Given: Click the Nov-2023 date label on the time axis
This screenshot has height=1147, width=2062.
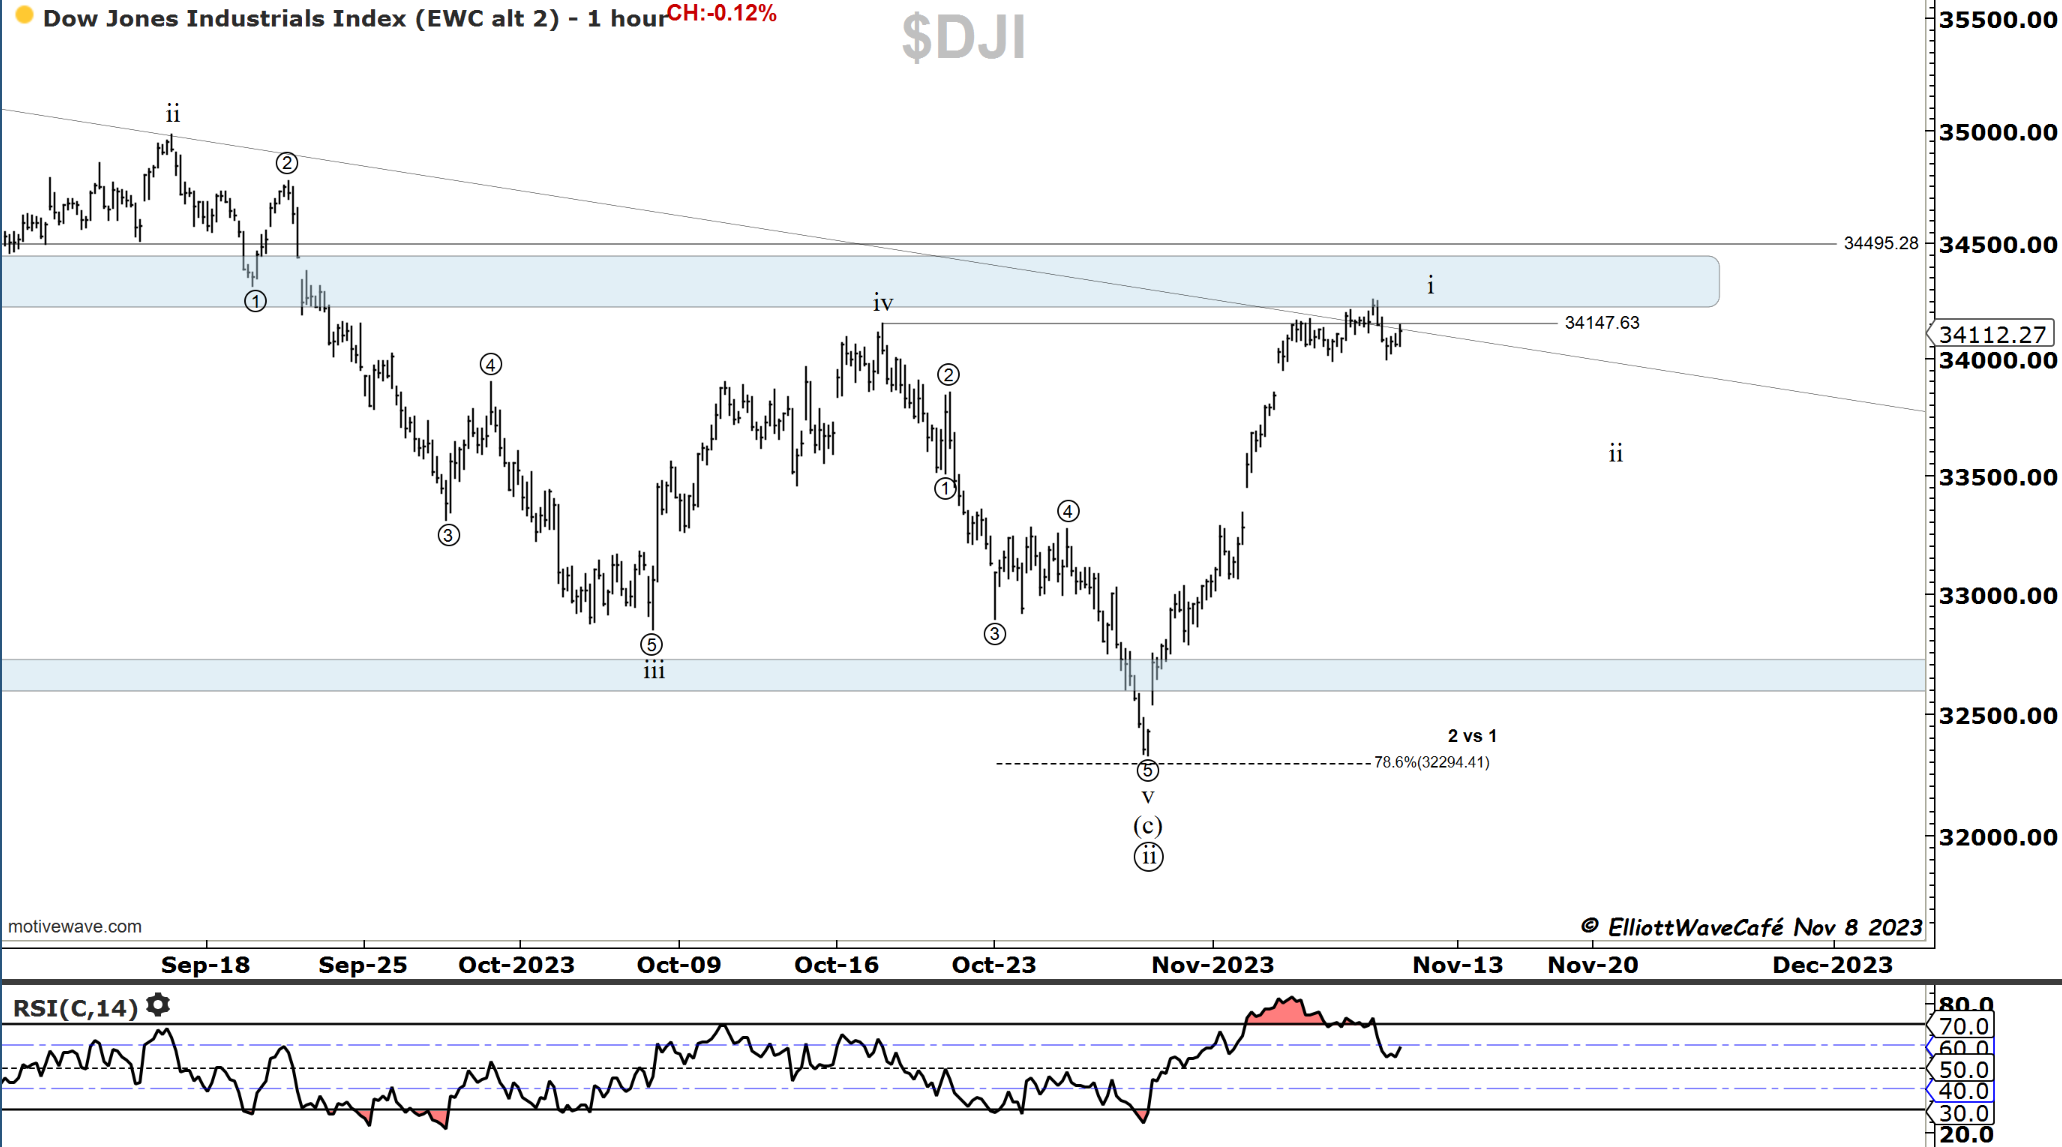Looking at the screenshot, I should coord(1212,965).
